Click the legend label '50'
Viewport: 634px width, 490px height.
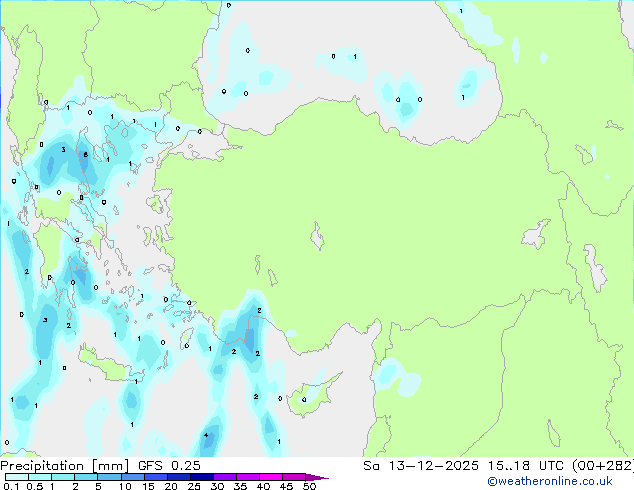click(309, 486)
